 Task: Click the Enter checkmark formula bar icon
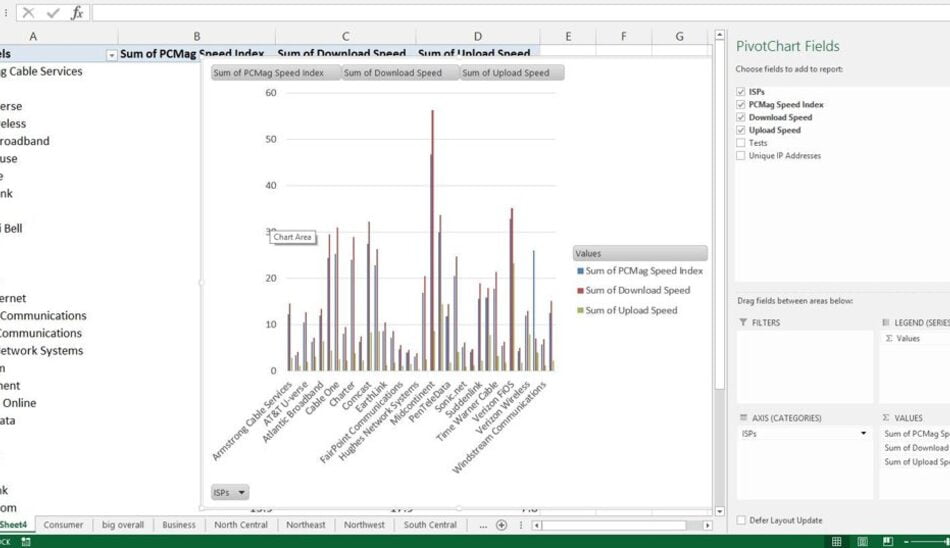click(x=53, y=13)
